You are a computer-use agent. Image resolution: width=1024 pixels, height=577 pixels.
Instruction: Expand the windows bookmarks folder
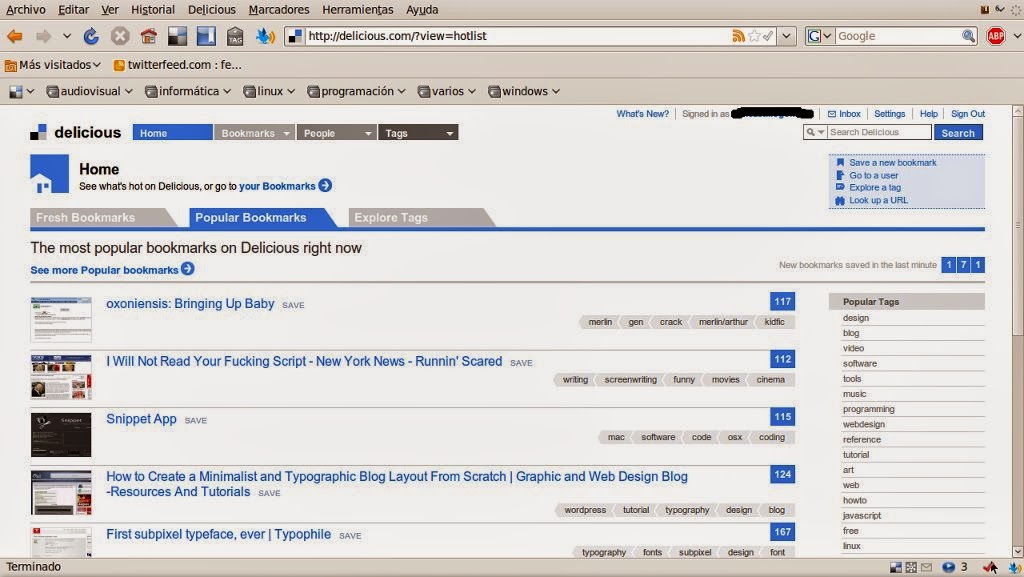pos(524,91)
